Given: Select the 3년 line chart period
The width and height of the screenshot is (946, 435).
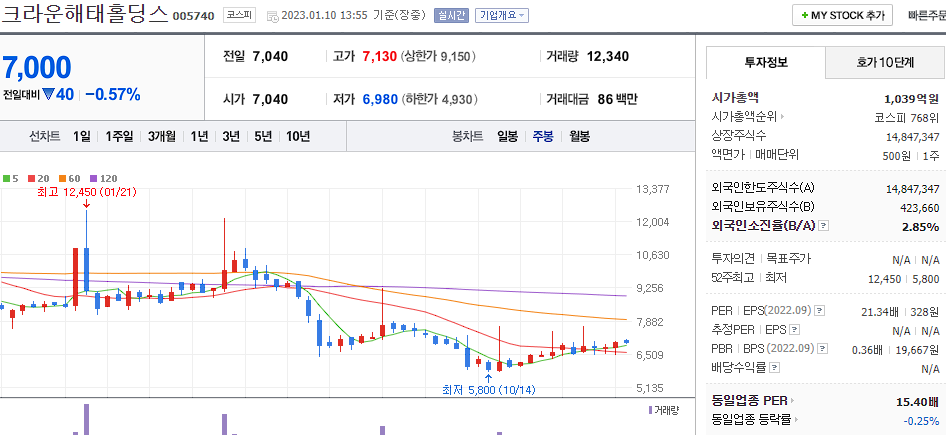Looking at the screenshot, I should coord(230,136).
